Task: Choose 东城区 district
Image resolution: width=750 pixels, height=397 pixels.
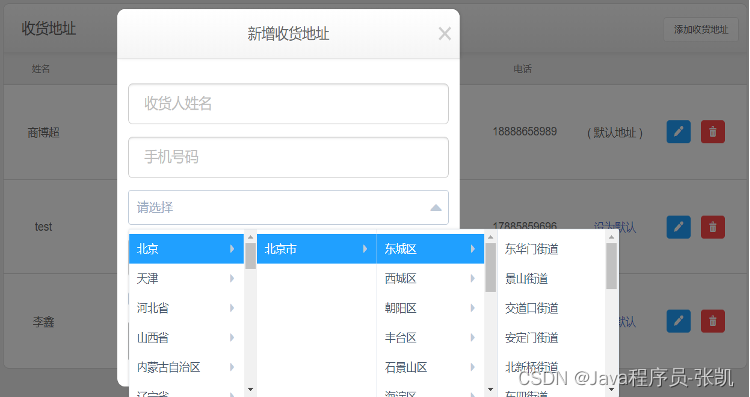Action: coord(430,249)
